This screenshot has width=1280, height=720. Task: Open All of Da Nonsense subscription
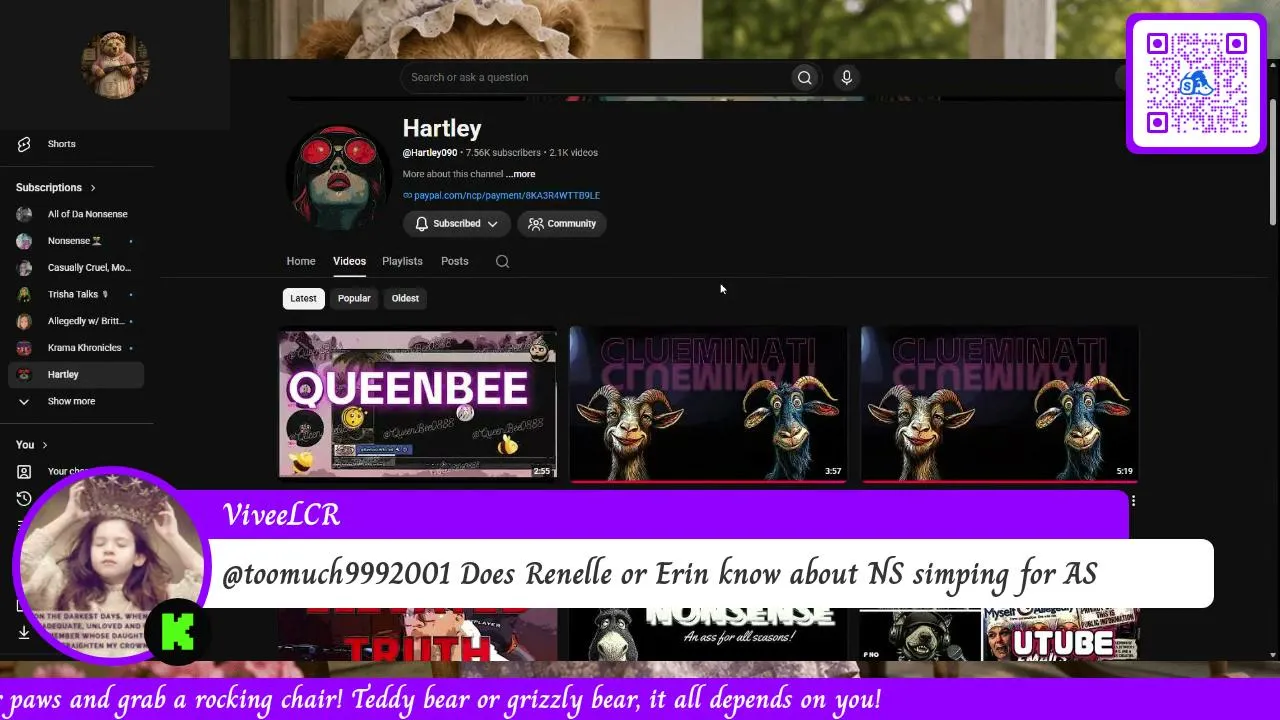[x=88, y=214]
